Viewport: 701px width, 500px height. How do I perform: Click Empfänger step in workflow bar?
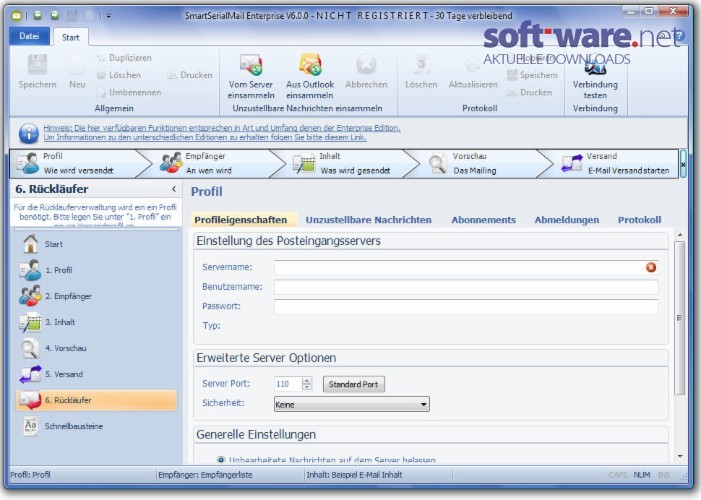point(215,163)
